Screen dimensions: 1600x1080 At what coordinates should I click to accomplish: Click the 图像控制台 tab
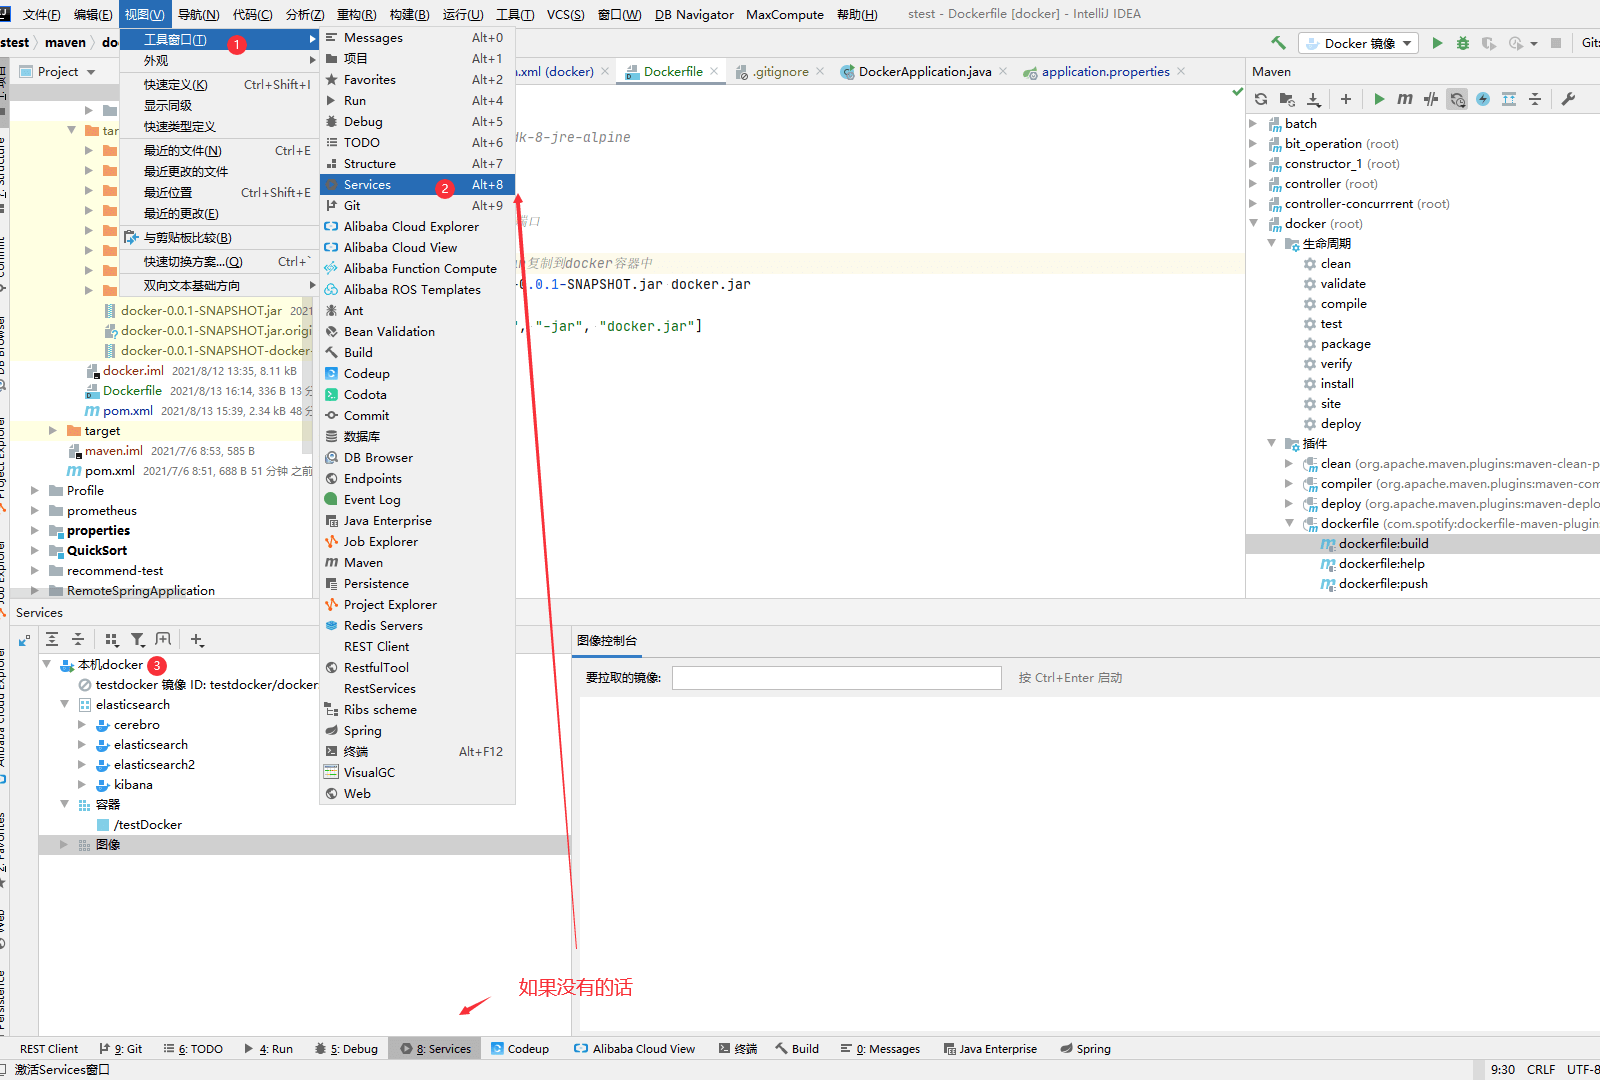(607, 641)
